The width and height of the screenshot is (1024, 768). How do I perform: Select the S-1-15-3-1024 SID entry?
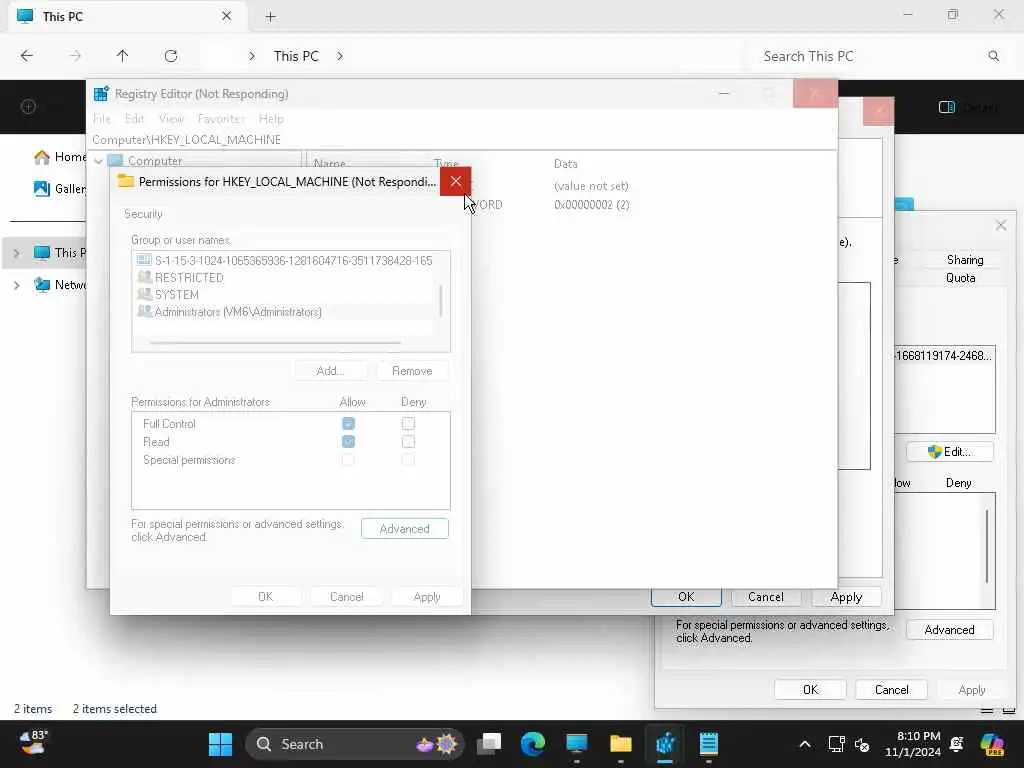coord(285,261)
